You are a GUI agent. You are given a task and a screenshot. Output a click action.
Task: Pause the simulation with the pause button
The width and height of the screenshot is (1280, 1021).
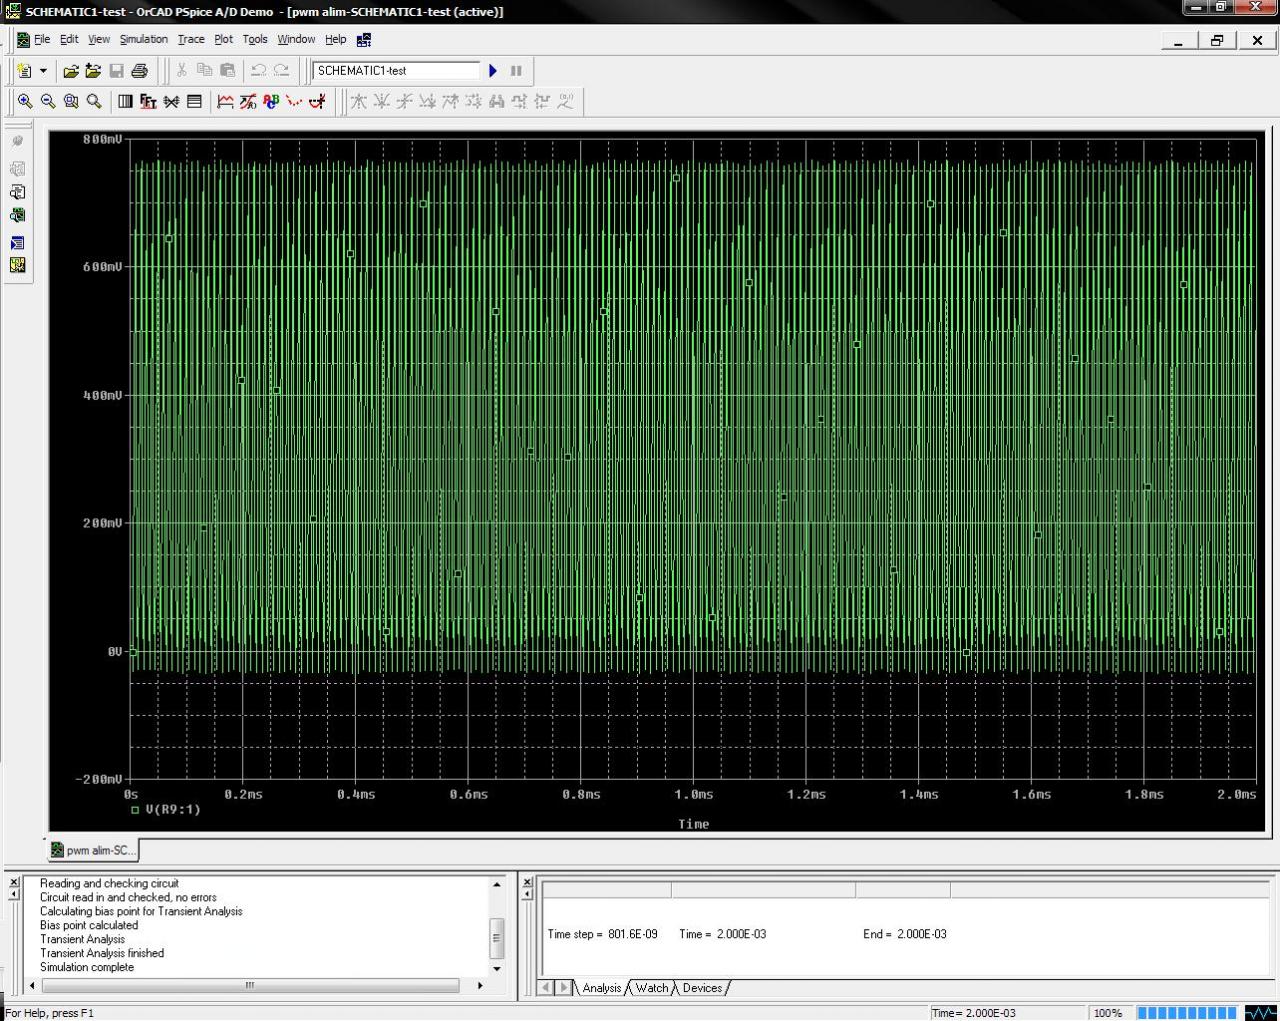coord(516,71)
